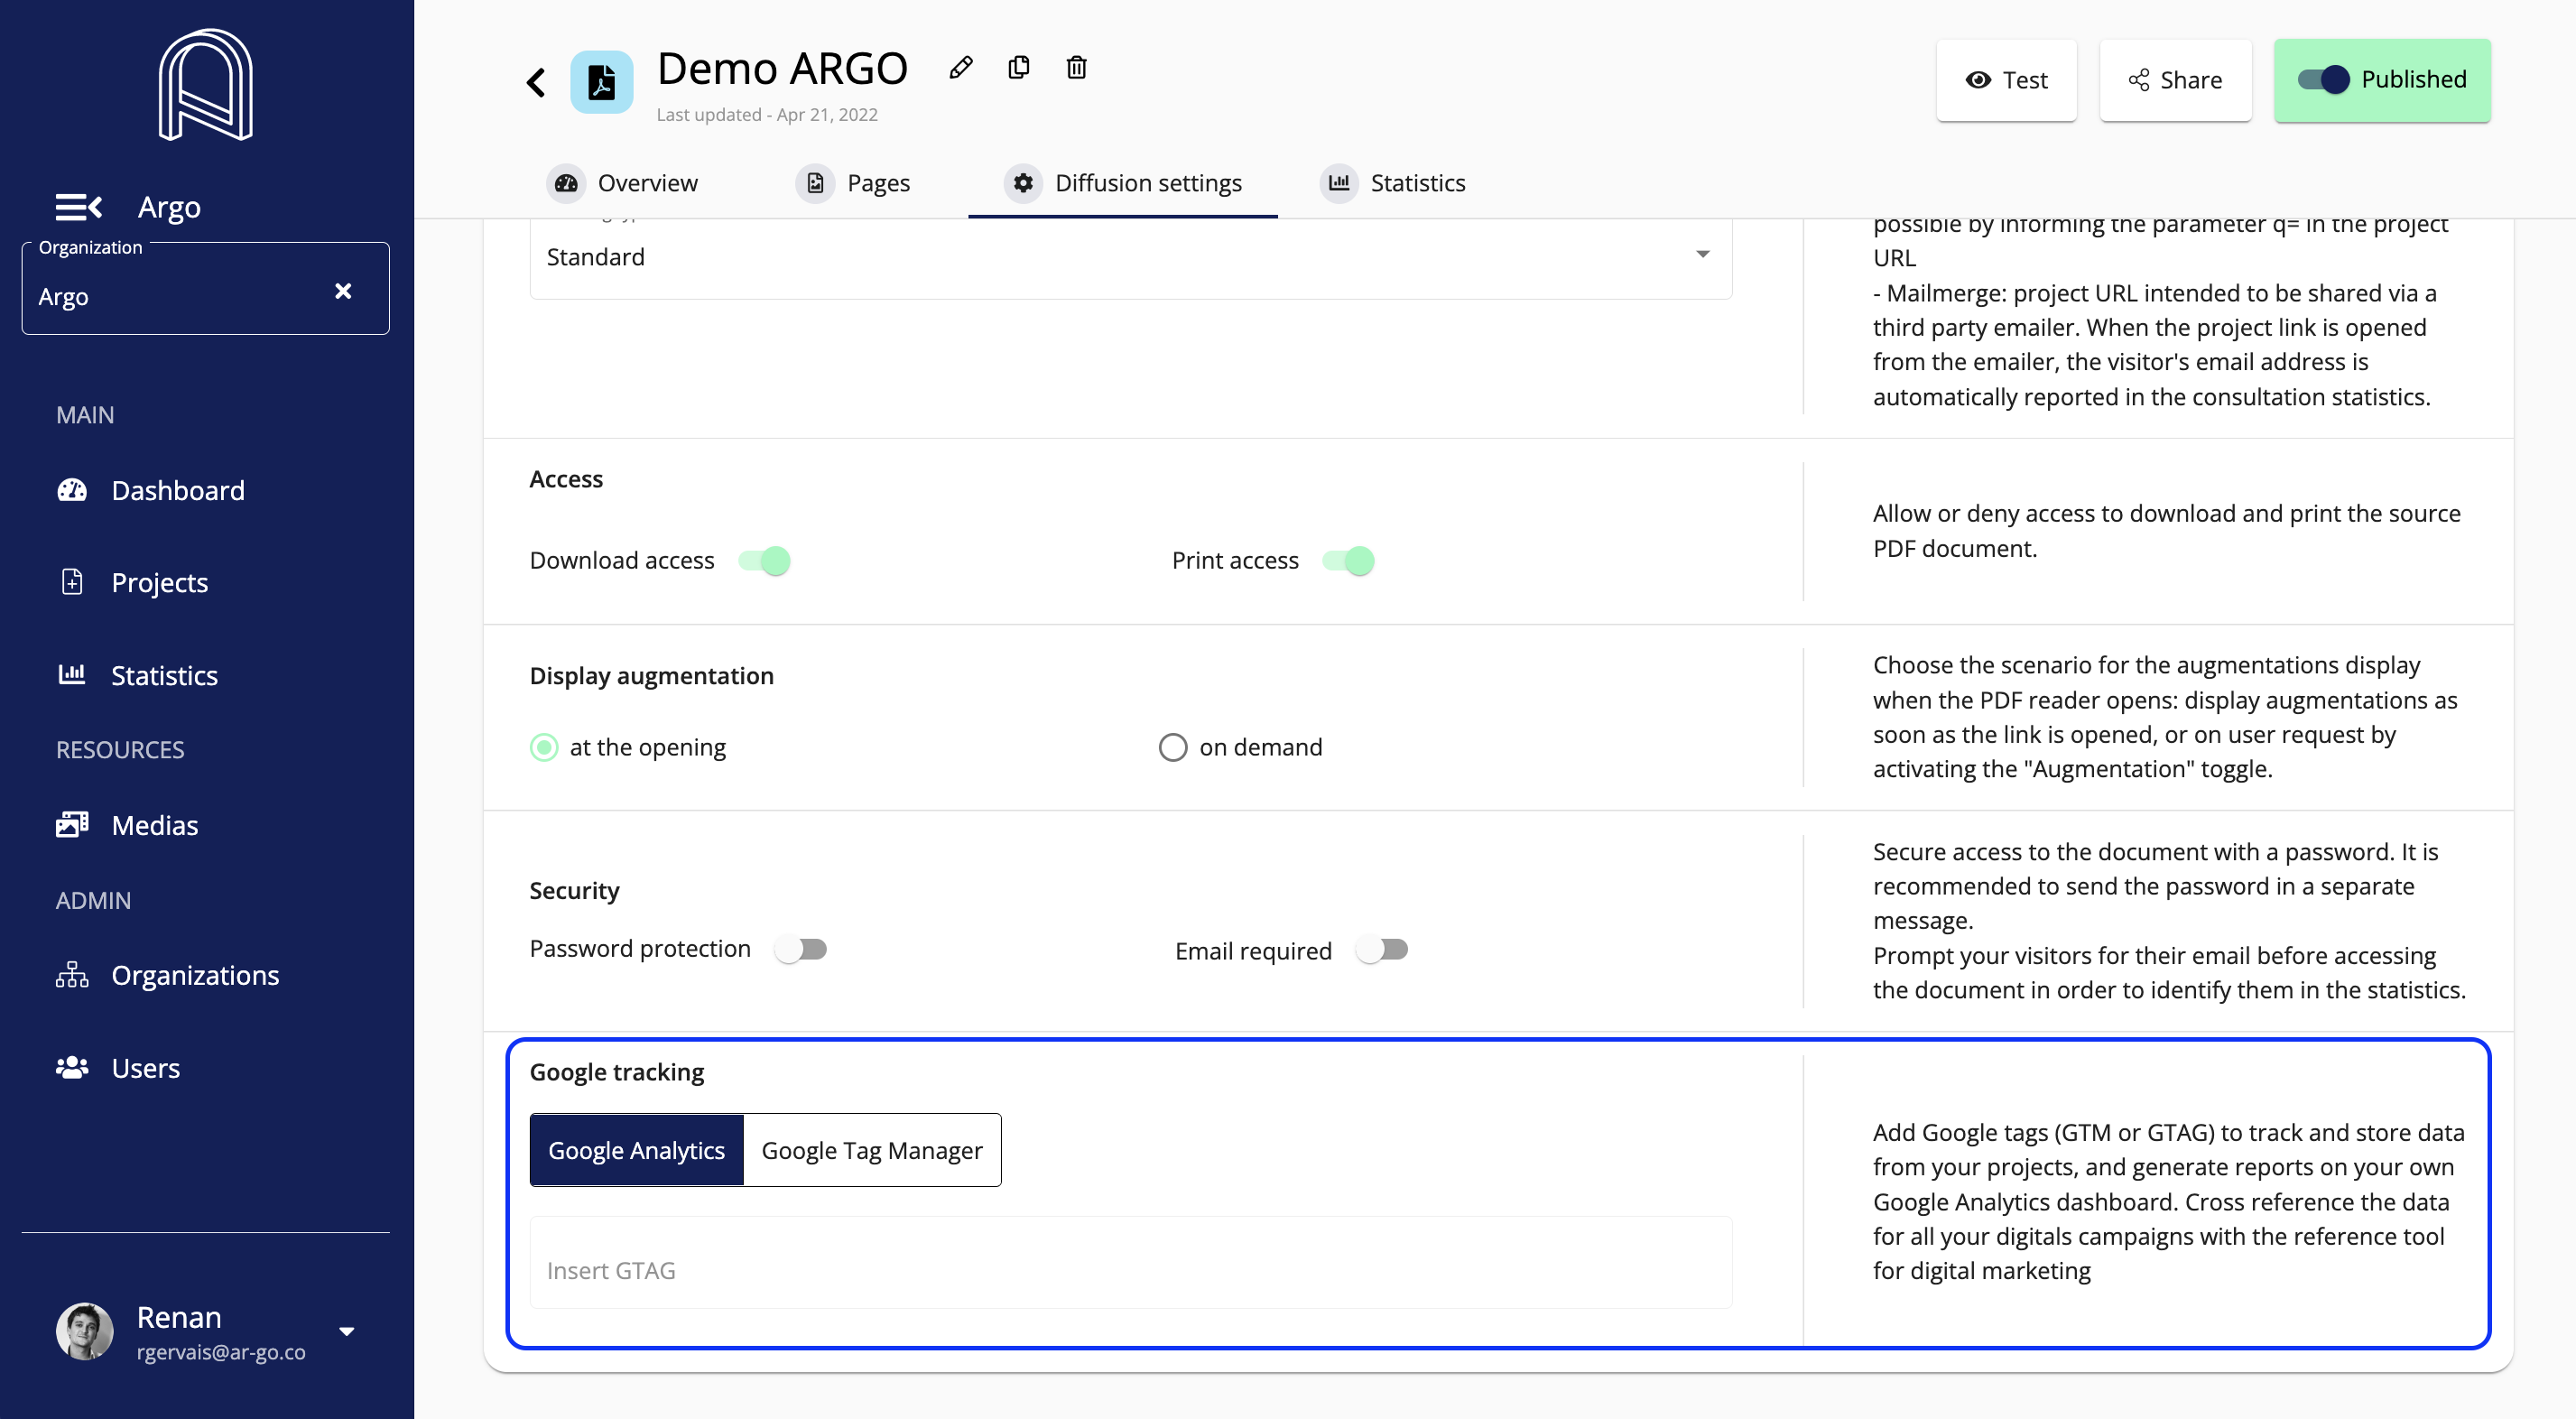Click the Google tracking heading
This screenshot has width=2576, height=1419.
[617, 1072]
